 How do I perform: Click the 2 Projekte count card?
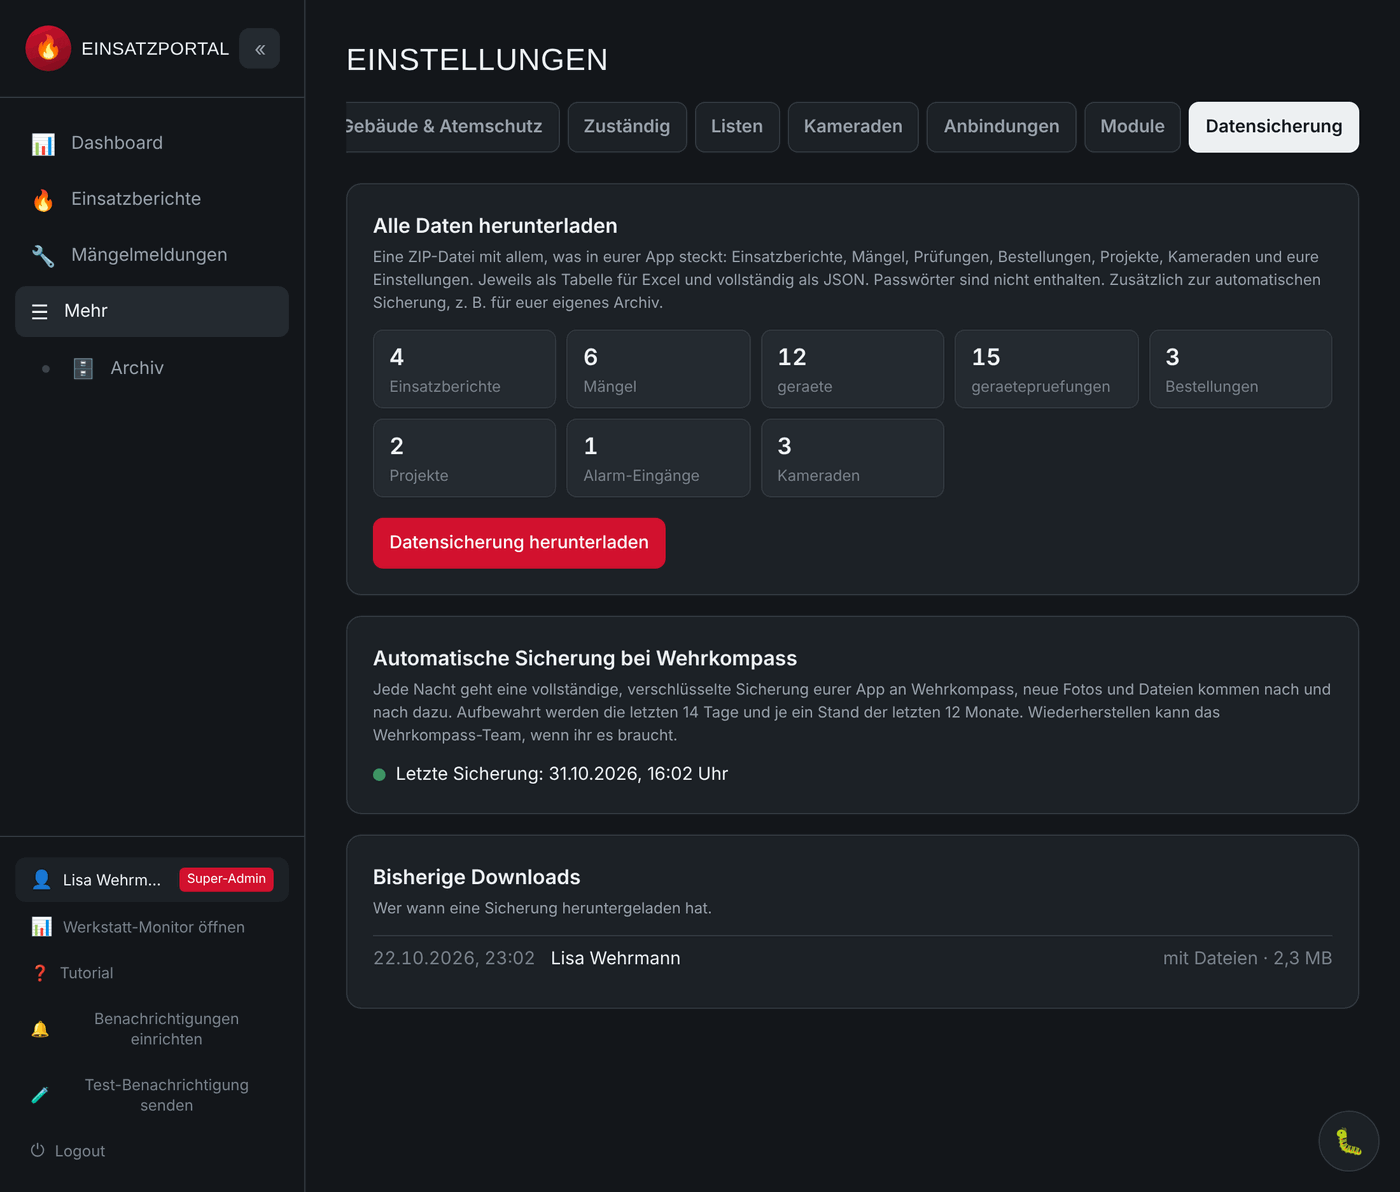(x=464, y=458)
